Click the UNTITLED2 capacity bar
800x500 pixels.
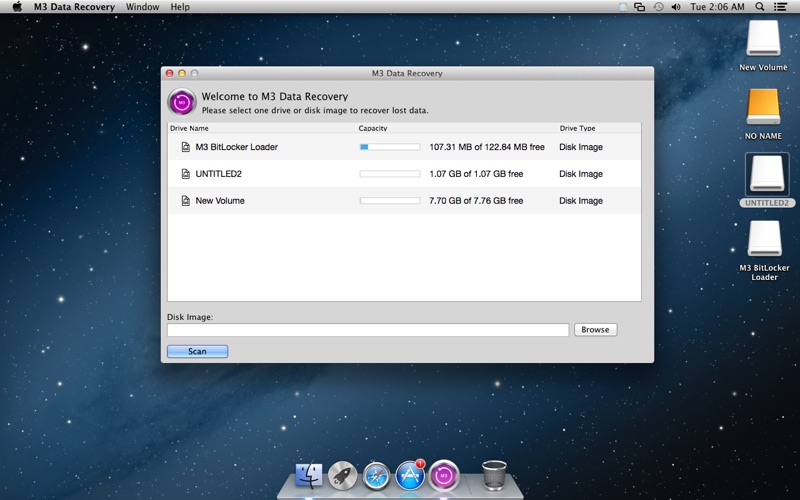pos(390,174)
